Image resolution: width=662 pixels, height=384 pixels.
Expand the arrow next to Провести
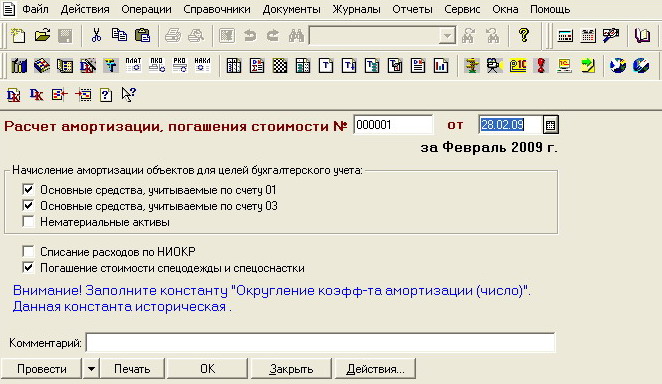[91, 369]
